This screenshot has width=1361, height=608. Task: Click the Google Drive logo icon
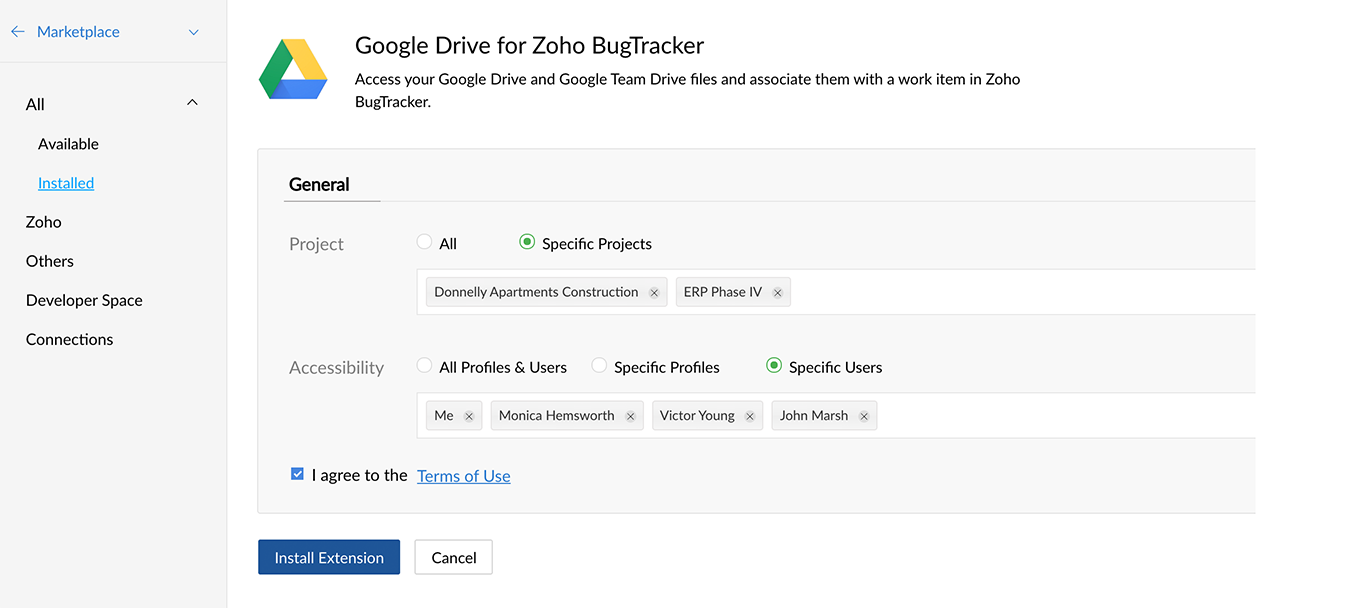click(x=293, y=69)
